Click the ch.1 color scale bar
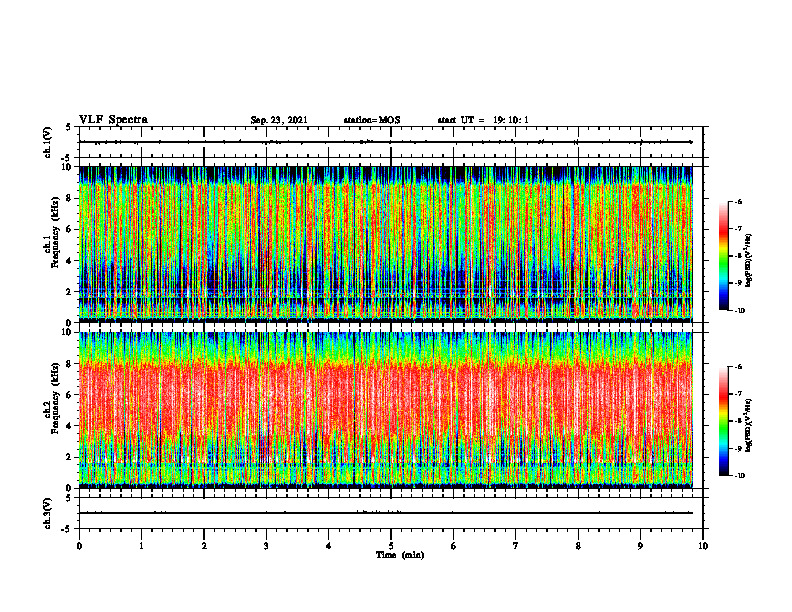 click(723, 256)
